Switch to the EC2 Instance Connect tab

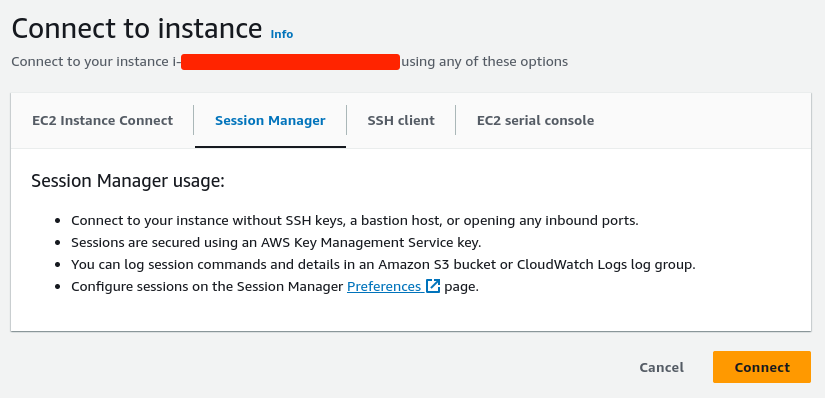tap(103, 121)
